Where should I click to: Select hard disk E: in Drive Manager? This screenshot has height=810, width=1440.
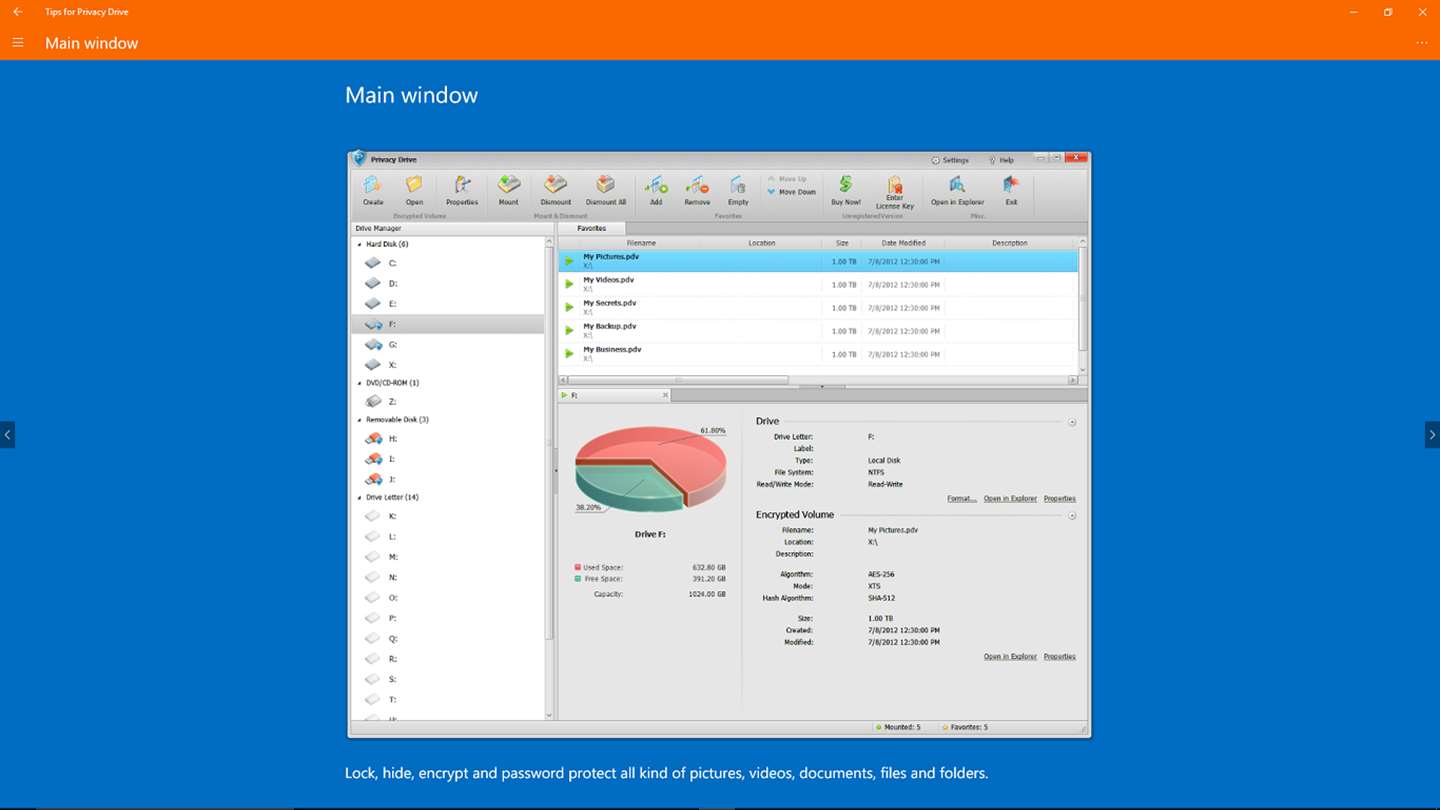[447, 304]
